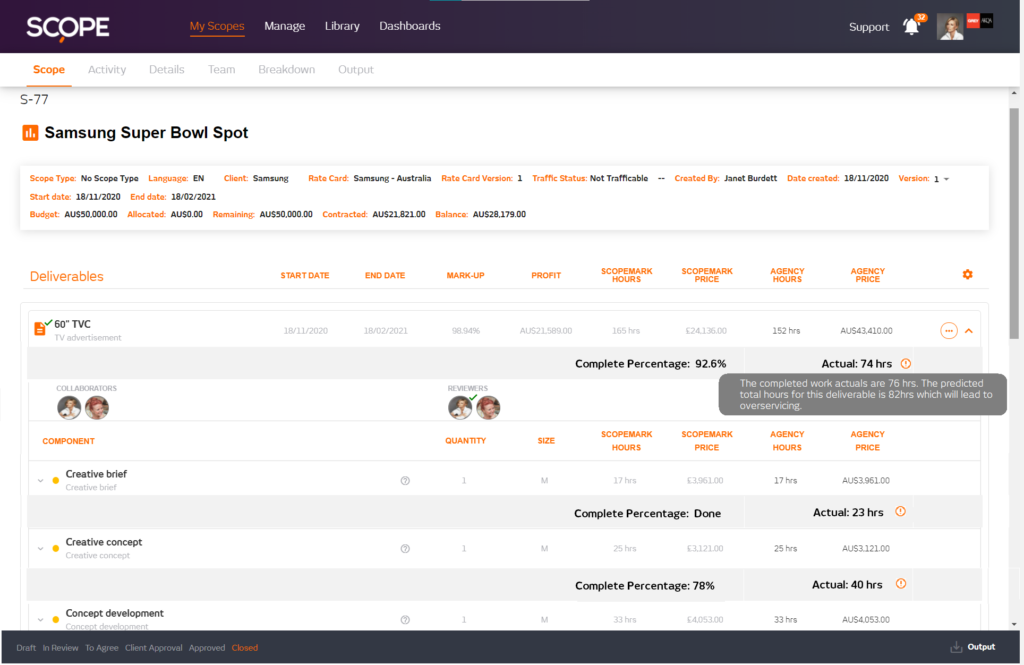
Task: Click the yellow status dot for Creative concept
Action: click(56, 549)
